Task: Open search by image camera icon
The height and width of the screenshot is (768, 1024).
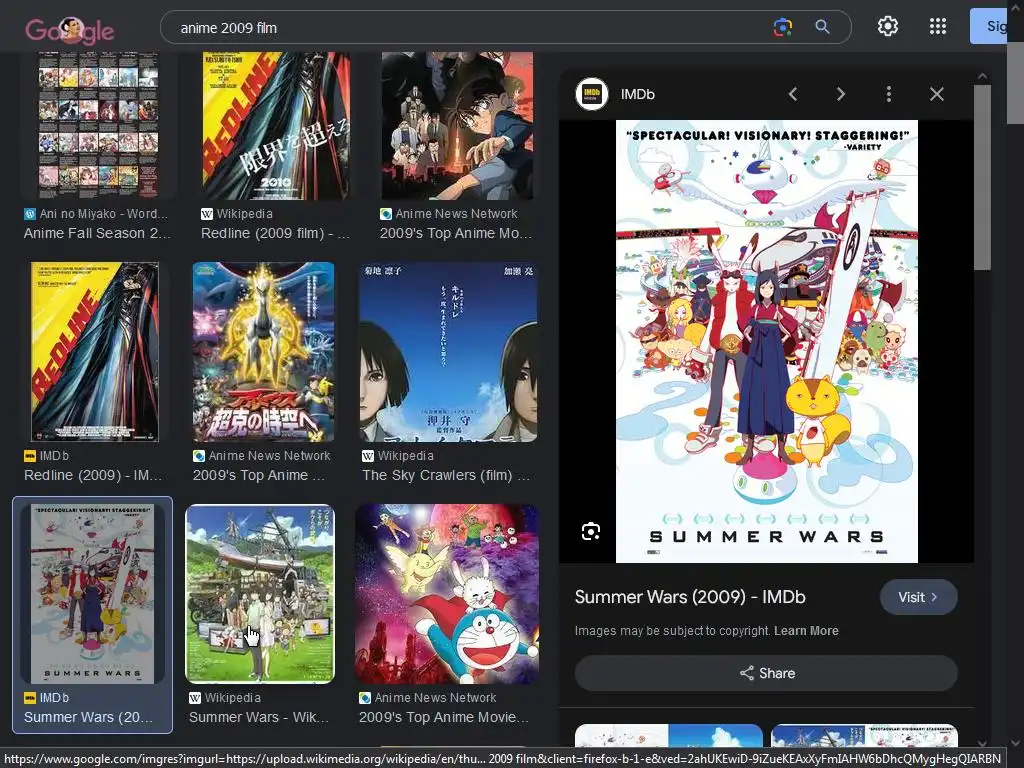Action: pos(782,27)
